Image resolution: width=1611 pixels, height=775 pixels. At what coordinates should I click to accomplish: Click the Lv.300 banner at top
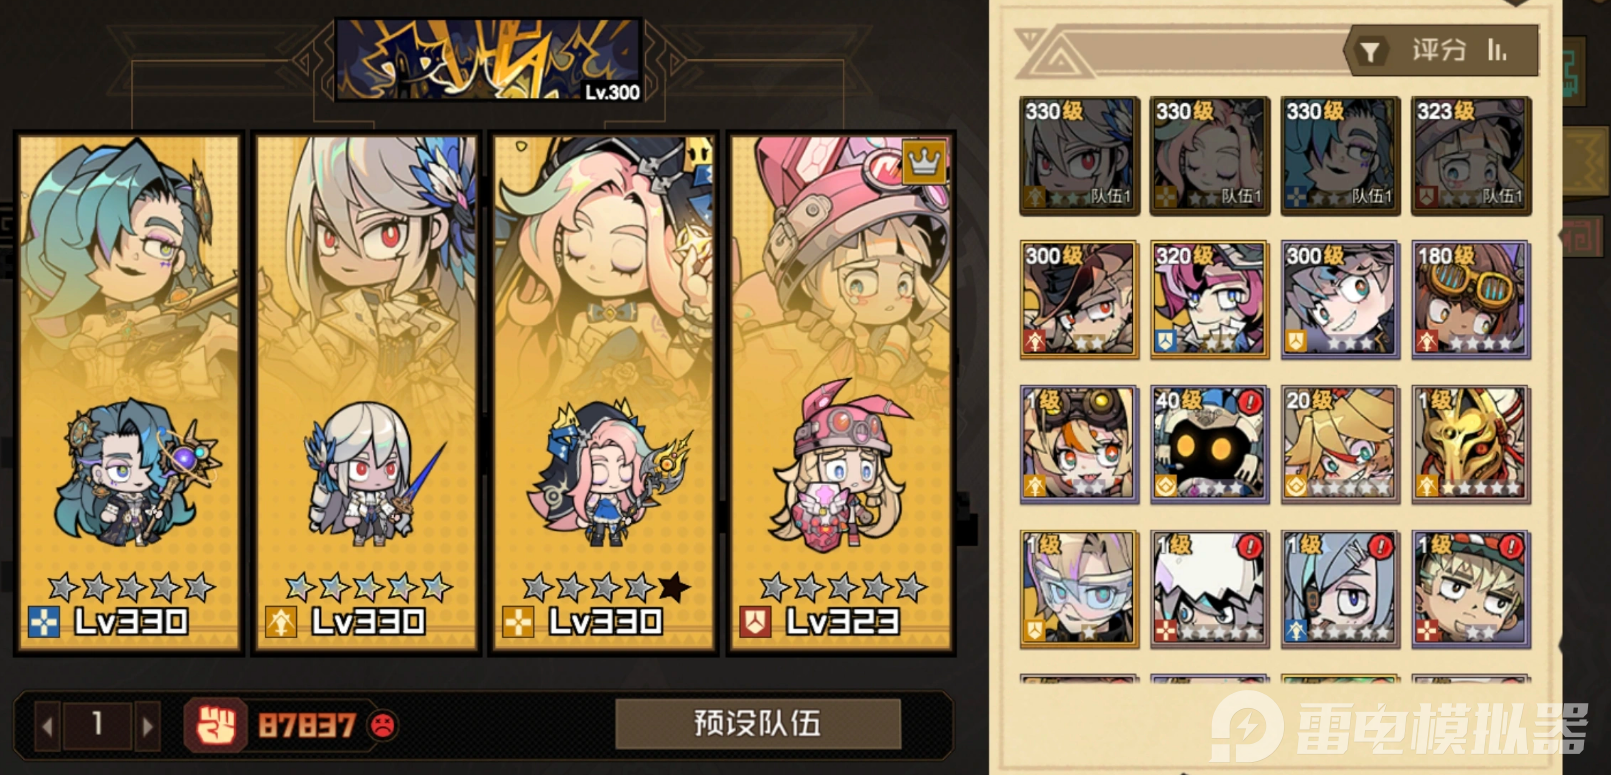coord(488,60)
